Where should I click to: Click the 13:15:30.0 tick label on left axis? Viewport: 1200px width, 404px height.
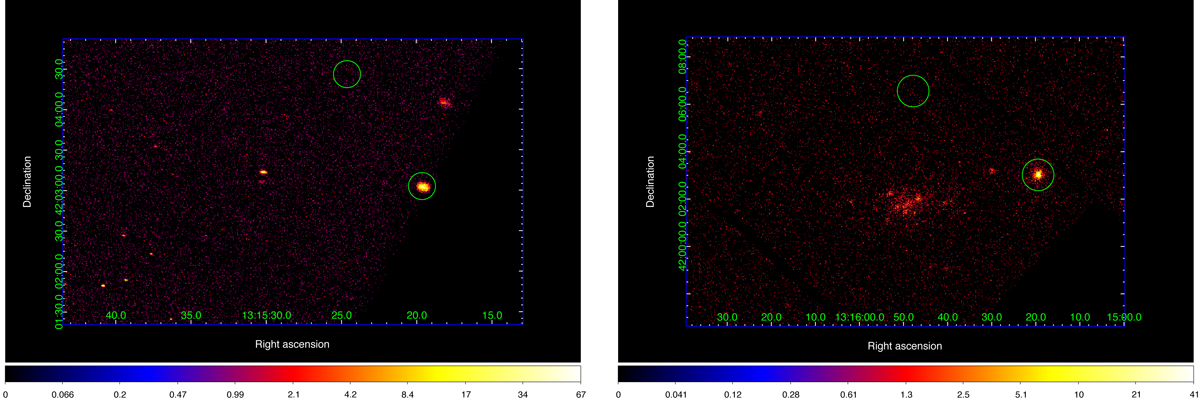(267, 316)
